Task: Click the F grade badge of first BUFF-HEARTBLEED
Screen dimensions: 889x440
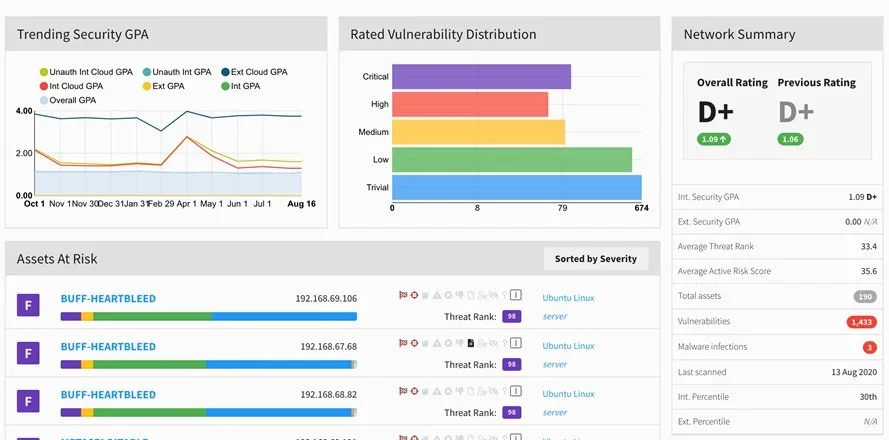Action: pyautogui.click(x=30, y=305)
